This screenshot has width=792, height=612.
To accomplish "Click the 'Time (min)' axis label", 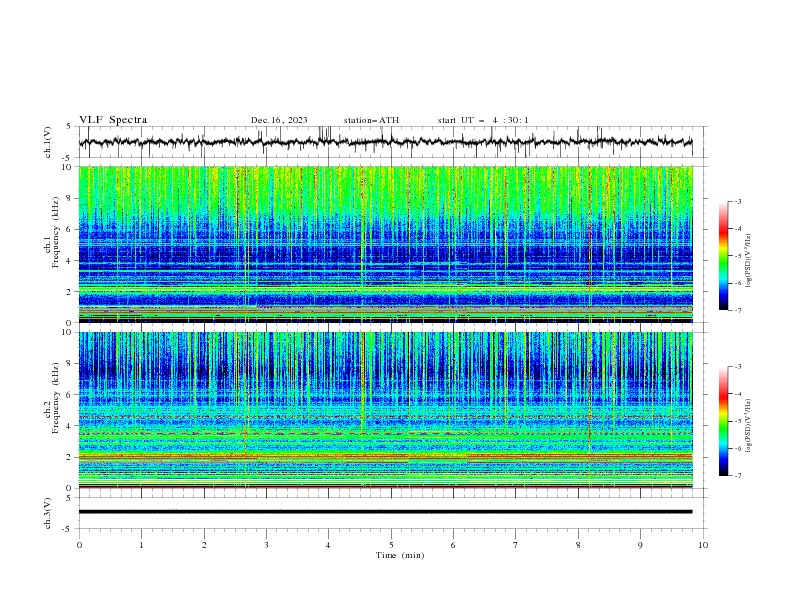I will point(400,555).
